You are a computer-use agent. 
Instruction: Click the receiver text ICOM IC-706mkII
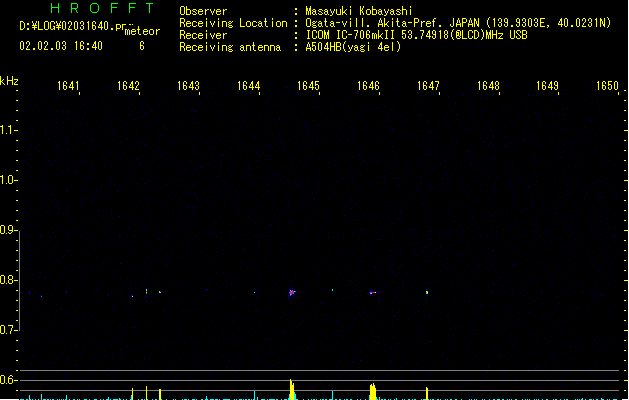coord(350,35)
